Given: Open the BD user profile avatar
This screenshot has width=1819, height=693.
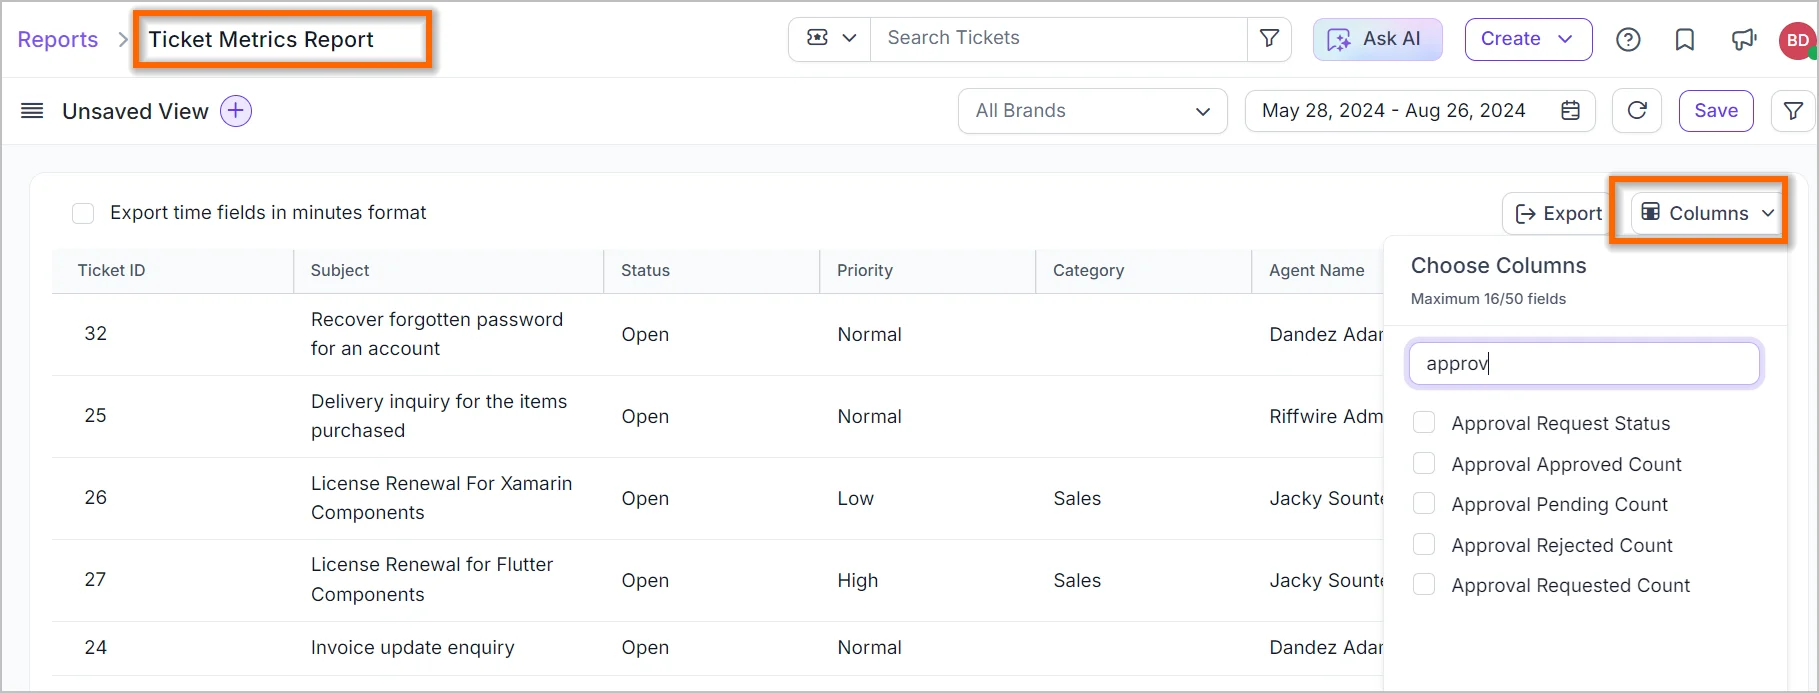Looking at the screenshot, I should coord(1797,40).
